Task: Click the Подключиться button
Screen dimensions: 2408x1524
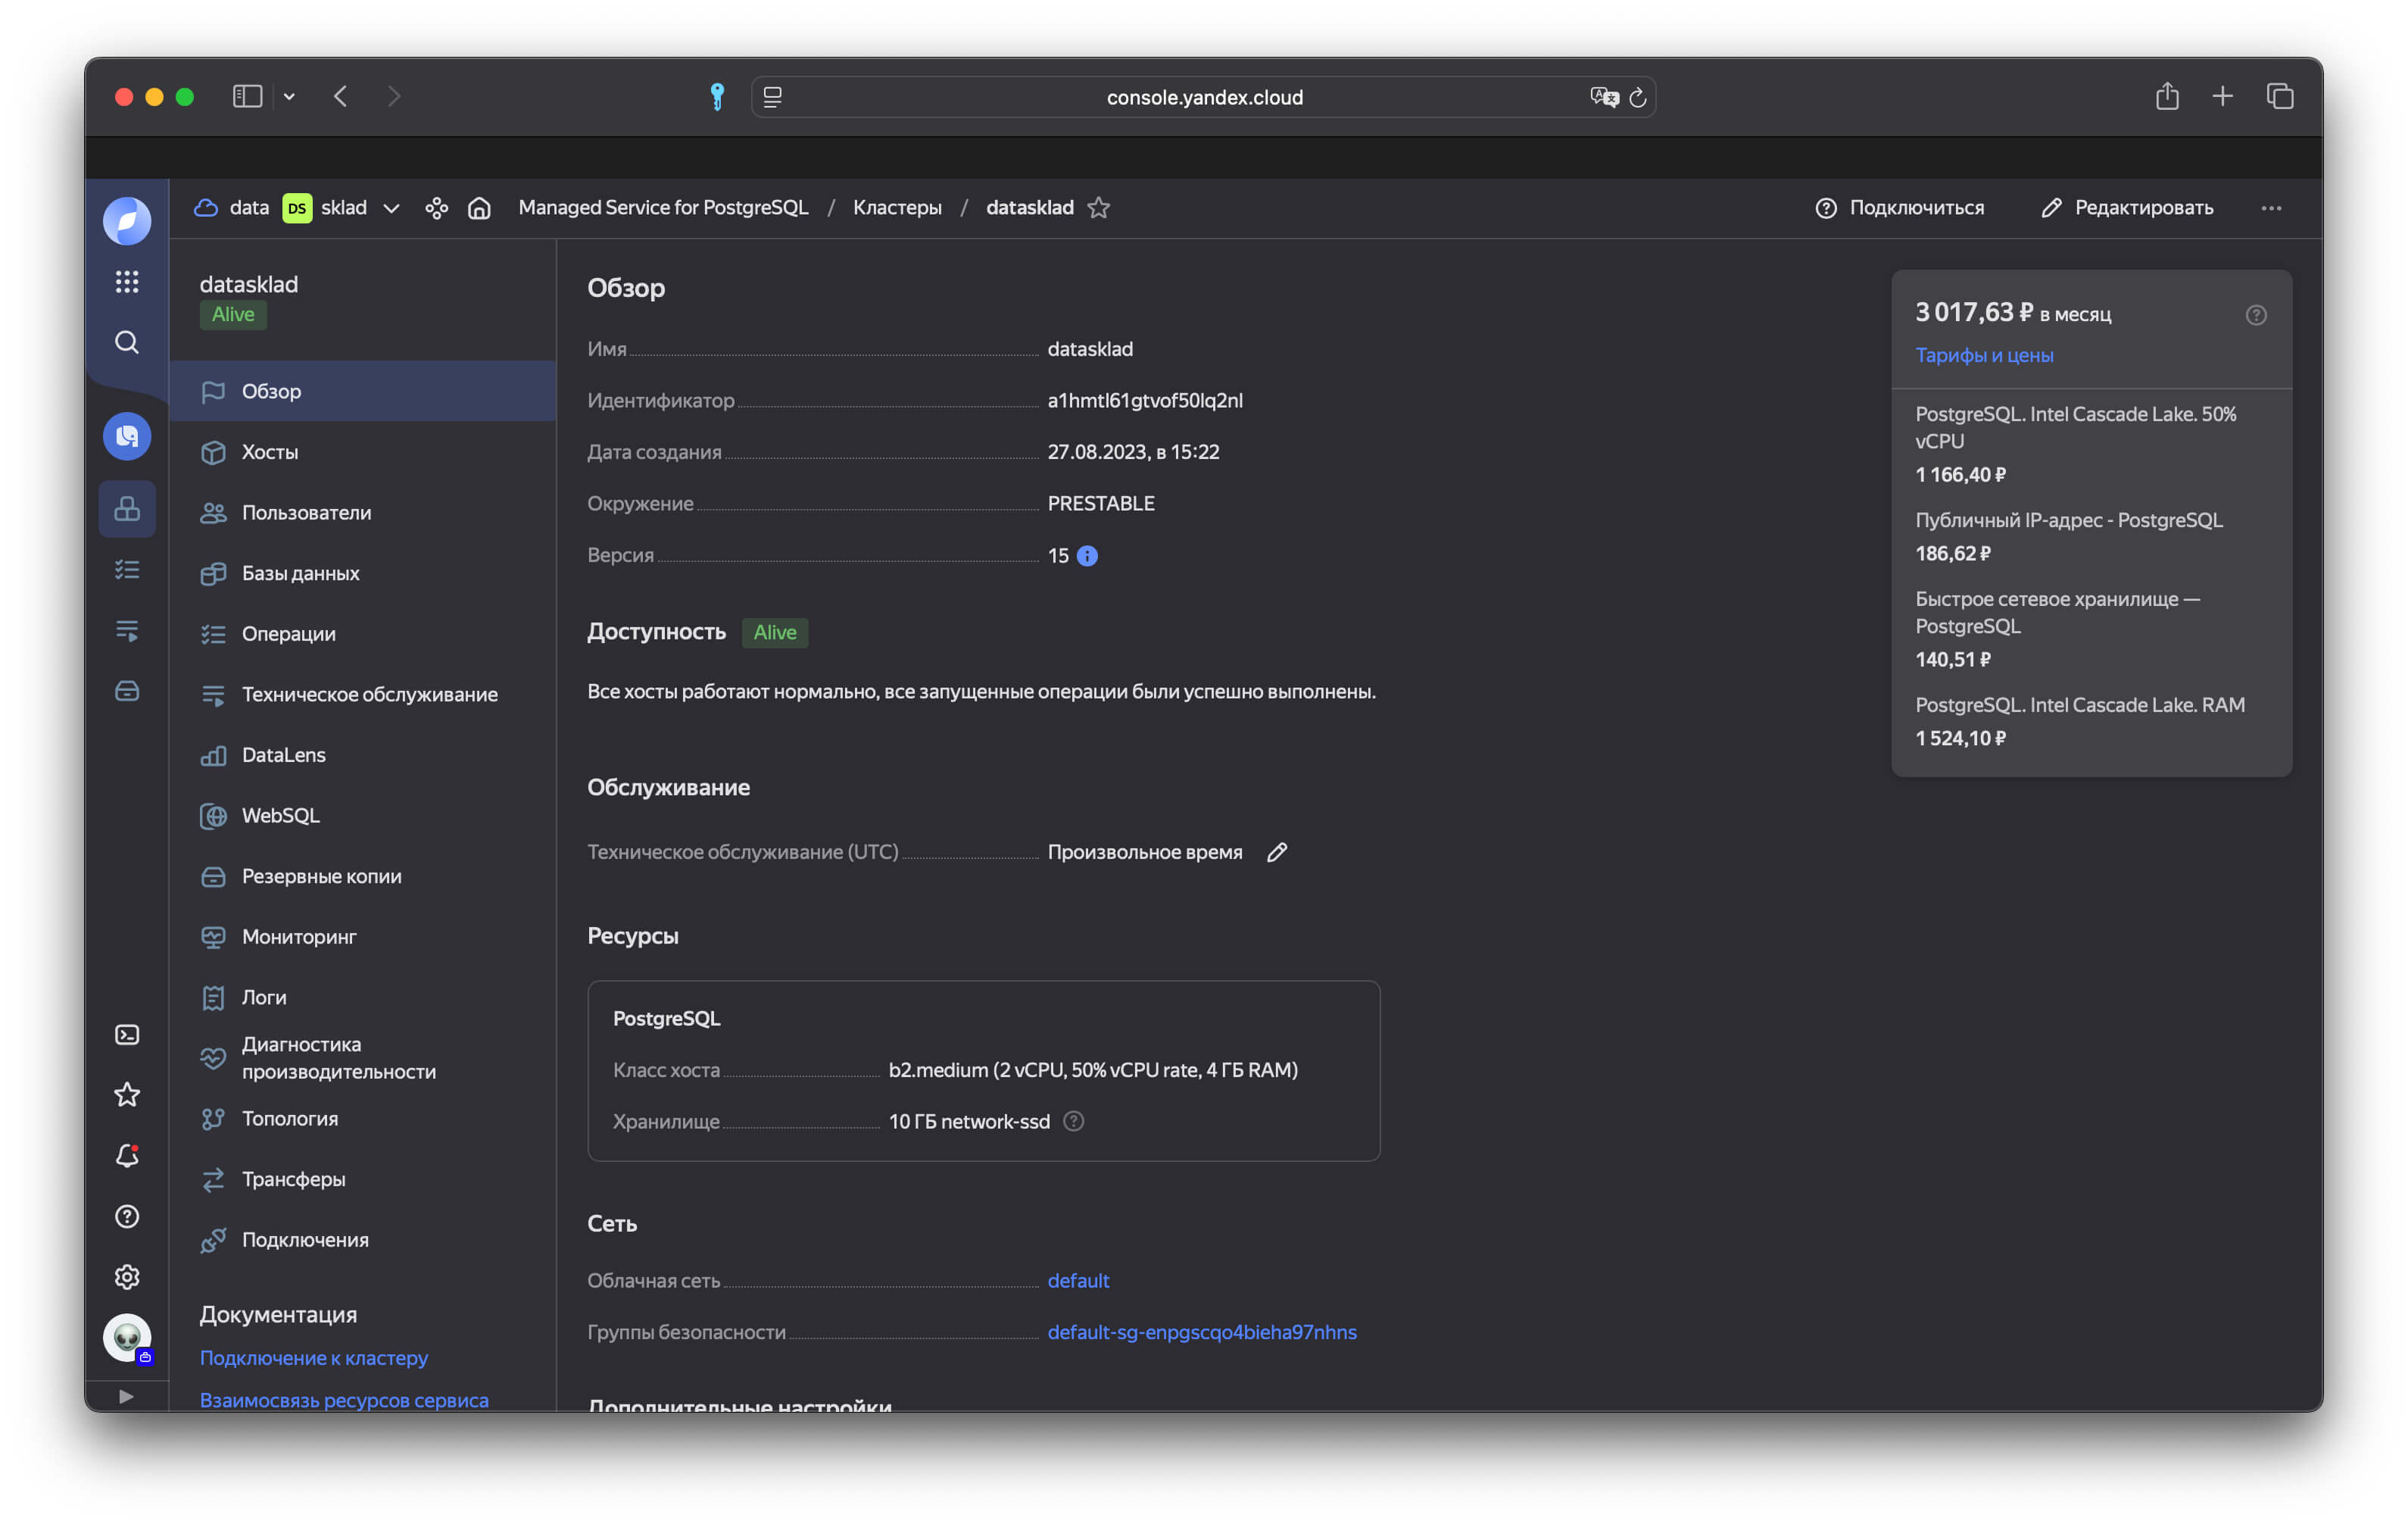Action: 1899,208
